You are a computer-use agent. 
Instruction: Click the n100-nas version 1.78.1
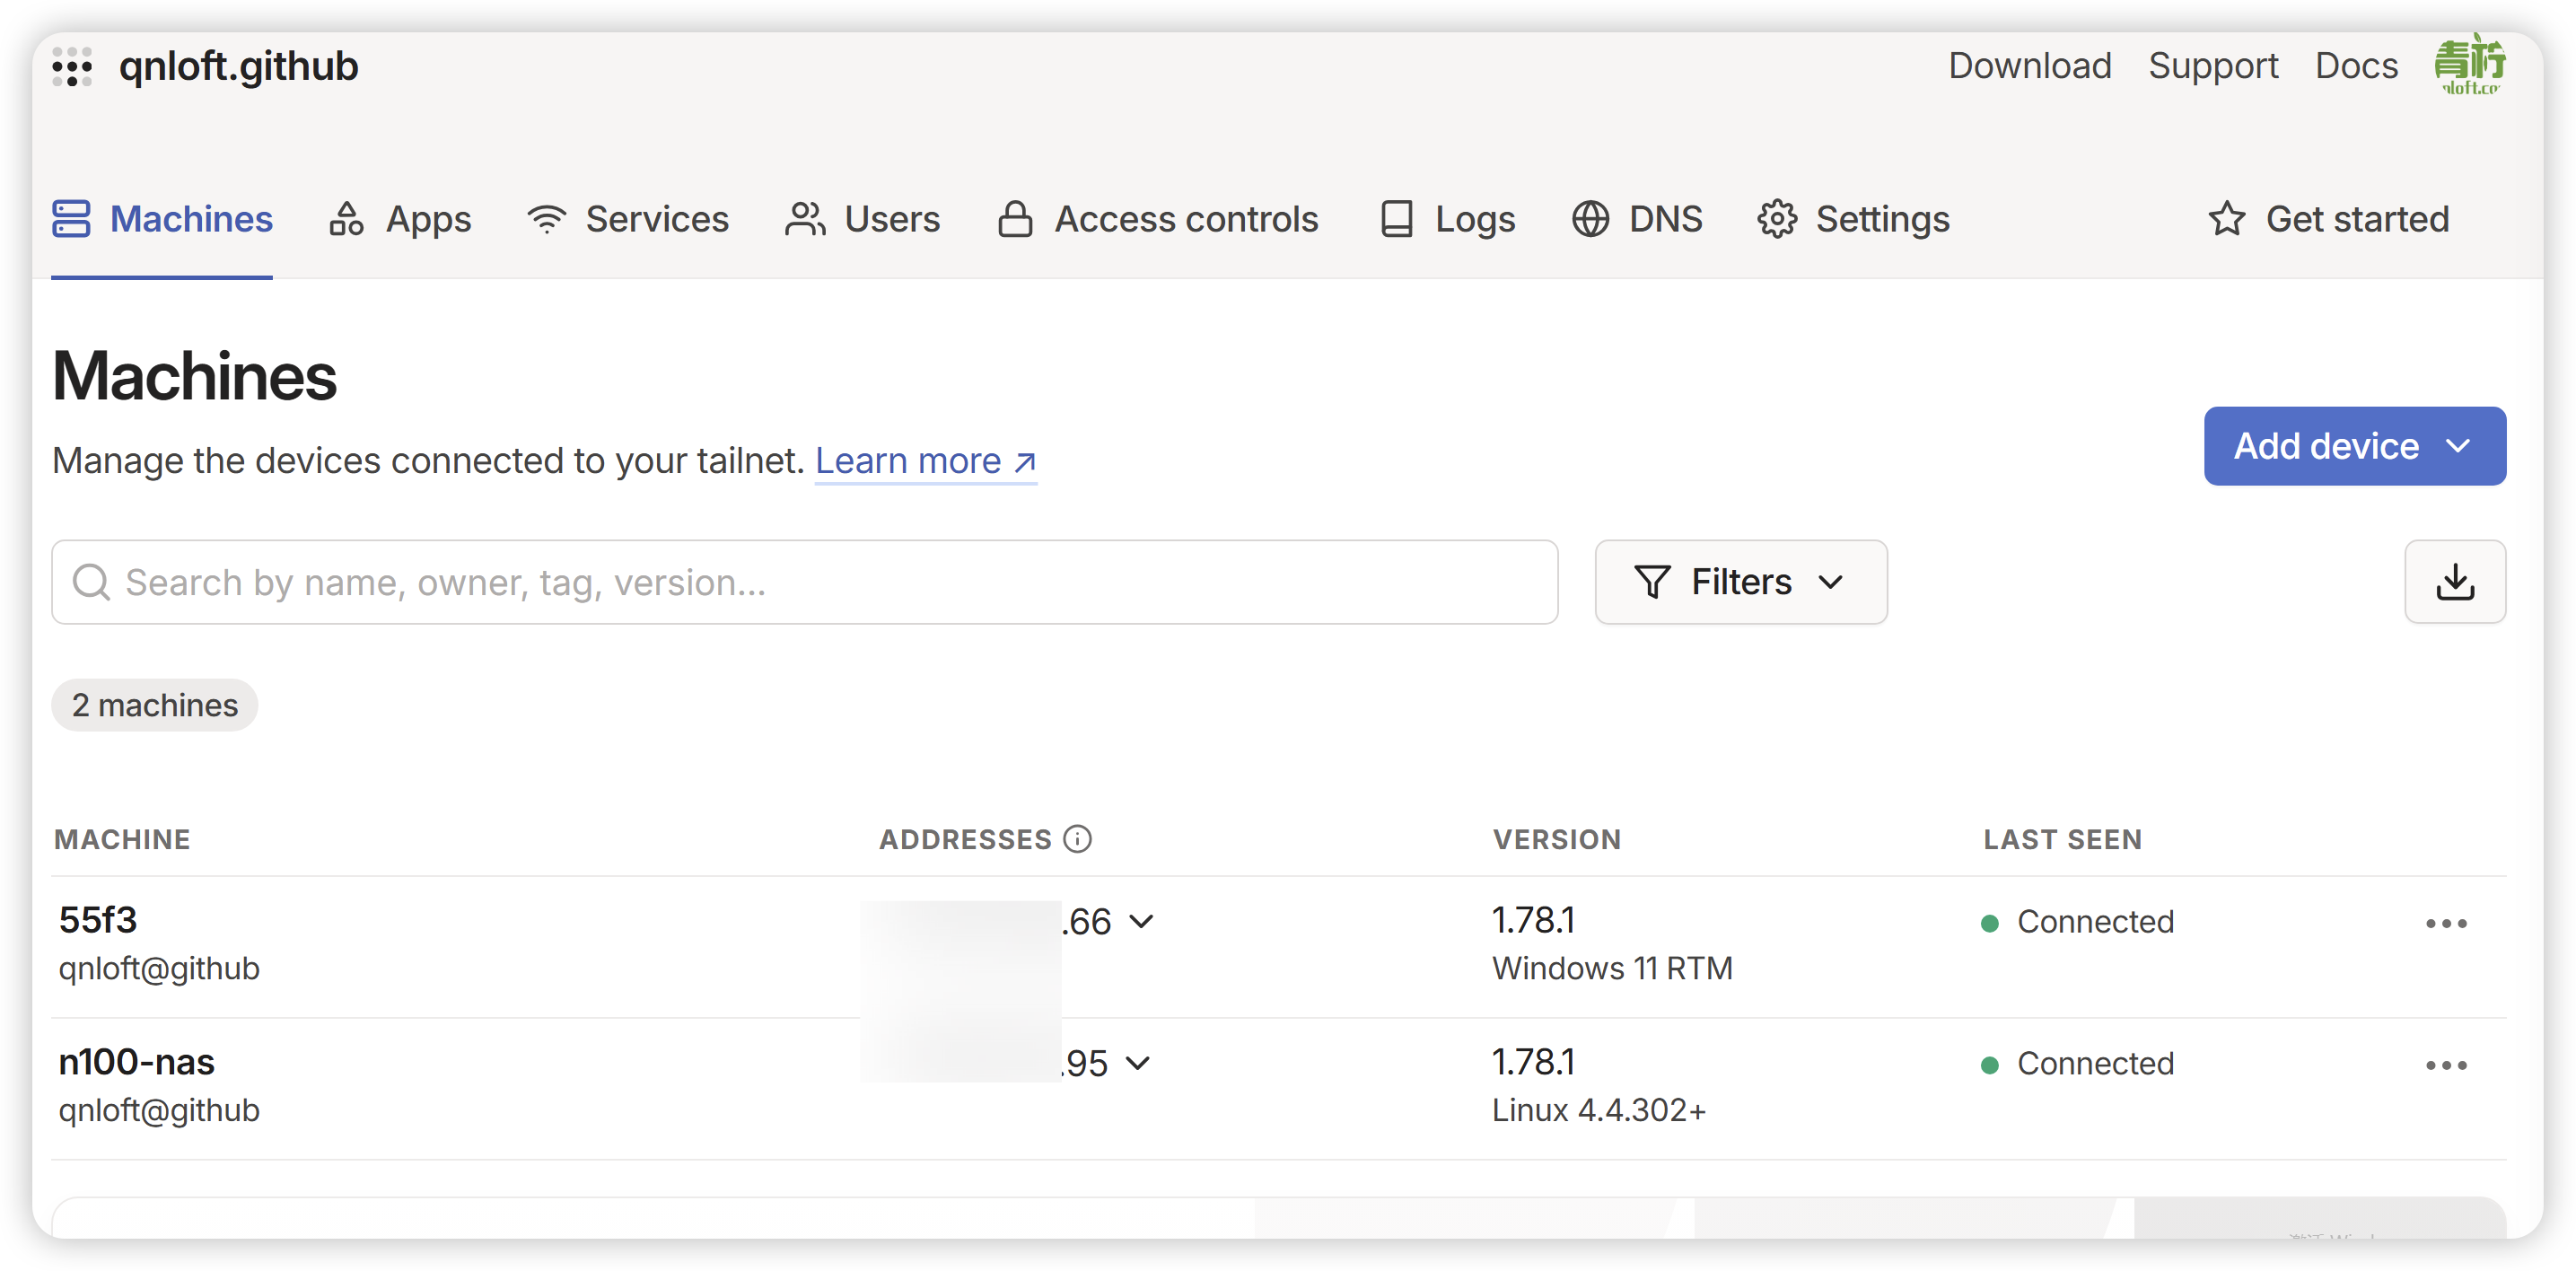click(1533, 1062)
